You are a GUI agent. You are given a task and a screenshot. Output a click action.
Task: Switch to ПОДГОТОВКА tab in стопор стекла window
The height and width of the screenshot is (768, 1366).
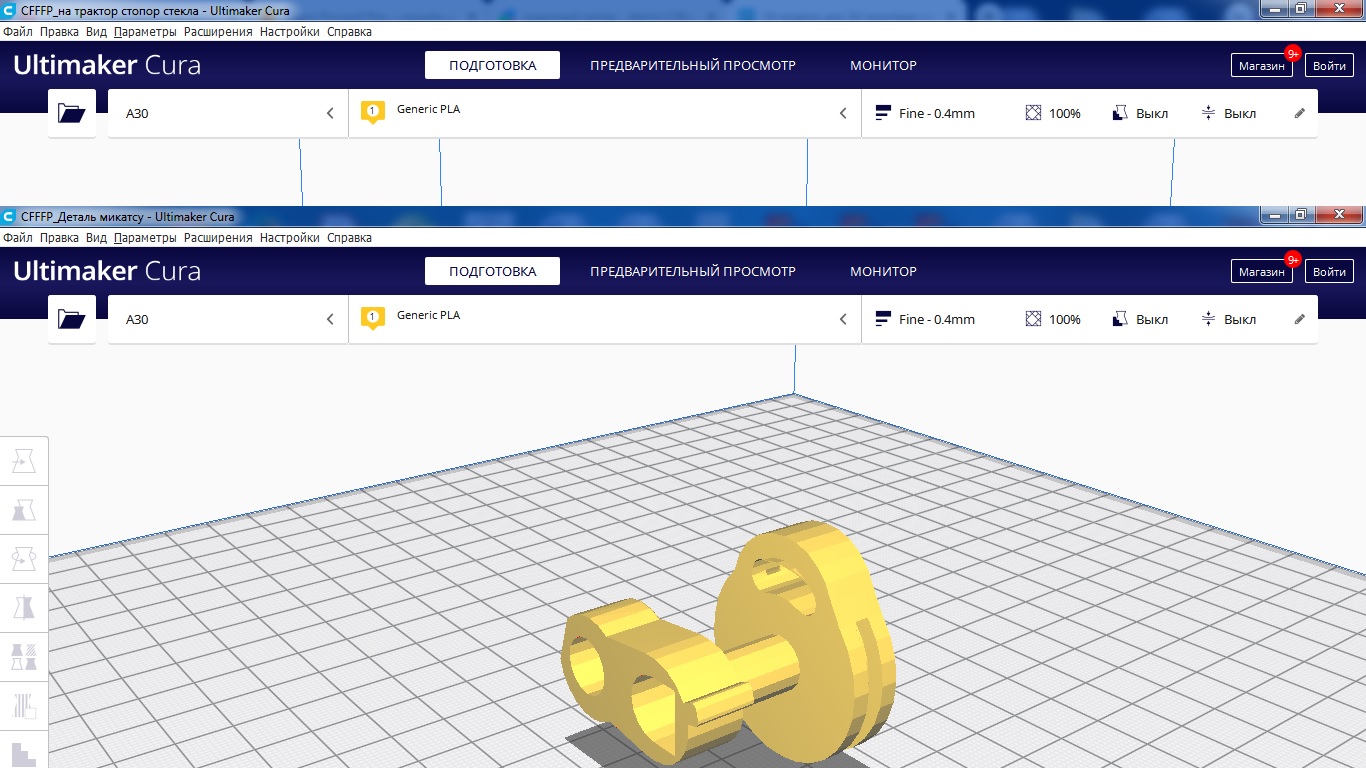(x=492, y=65)
